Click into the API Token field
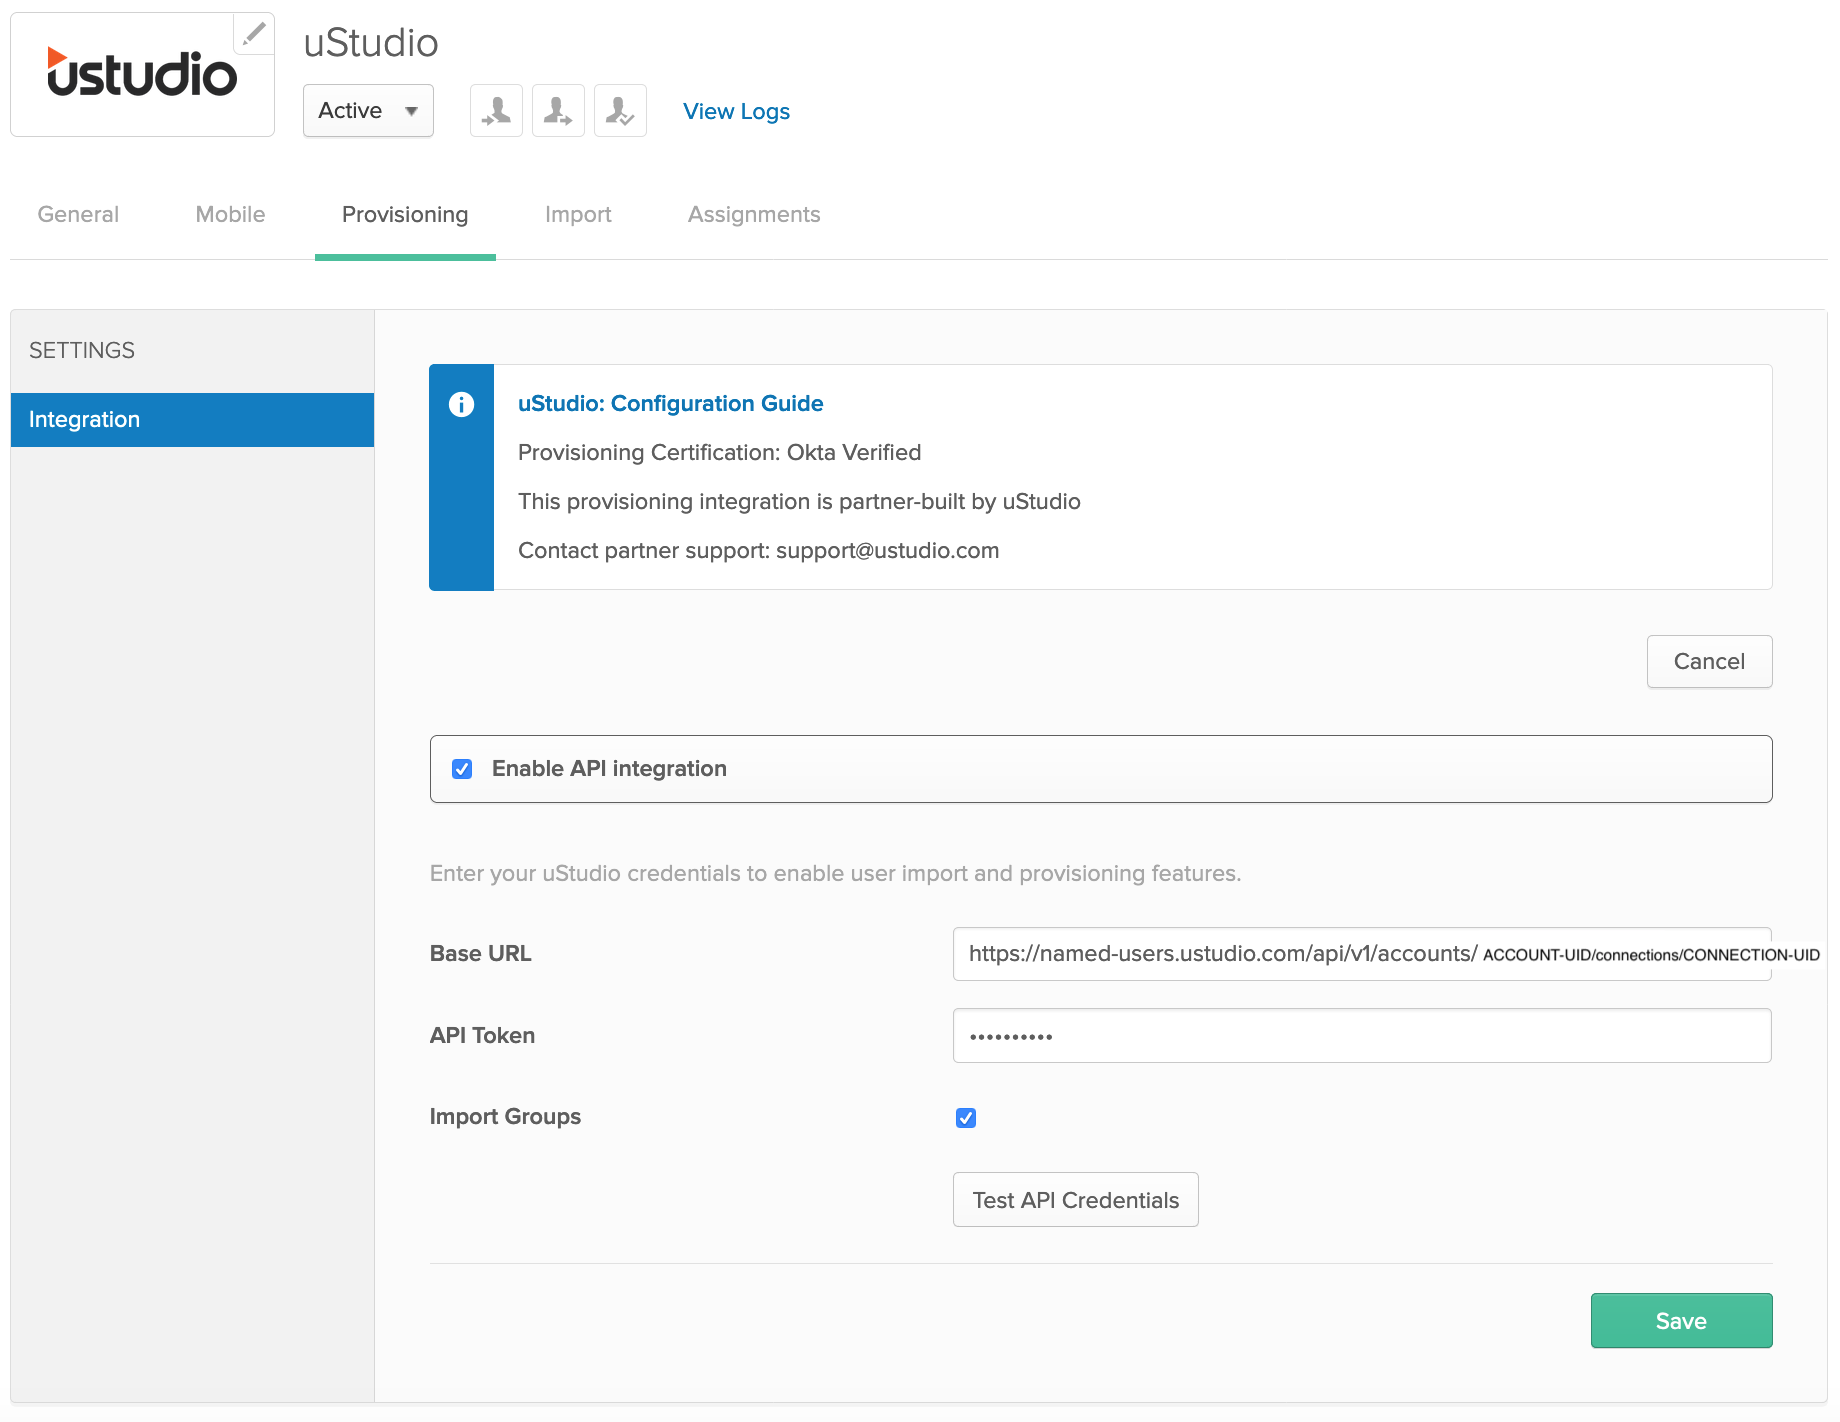1840x1422 pixels. 1362,1036
